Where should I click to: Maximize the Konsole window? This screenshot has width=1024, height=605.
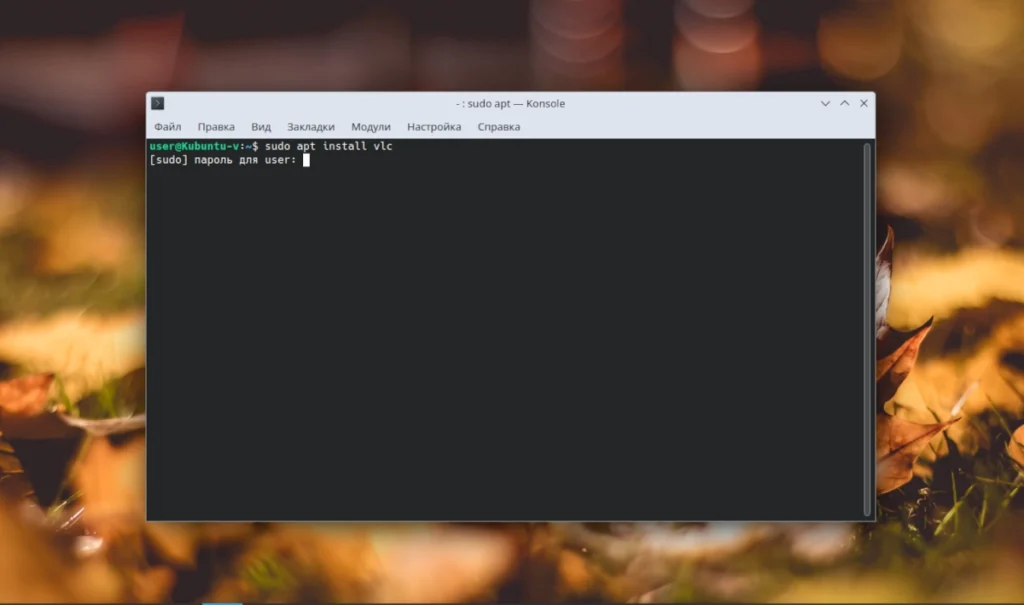[x=844, y=103]
